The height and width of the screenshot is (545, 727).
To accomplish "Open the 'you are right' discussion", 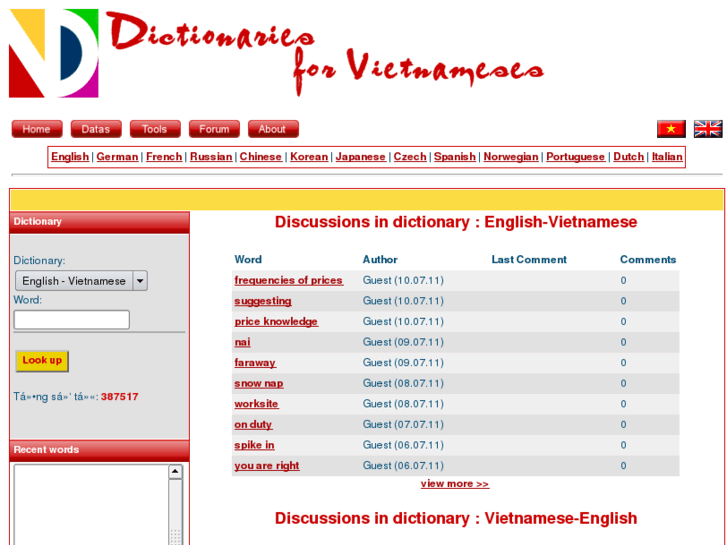I will click(x=267, y=465).
